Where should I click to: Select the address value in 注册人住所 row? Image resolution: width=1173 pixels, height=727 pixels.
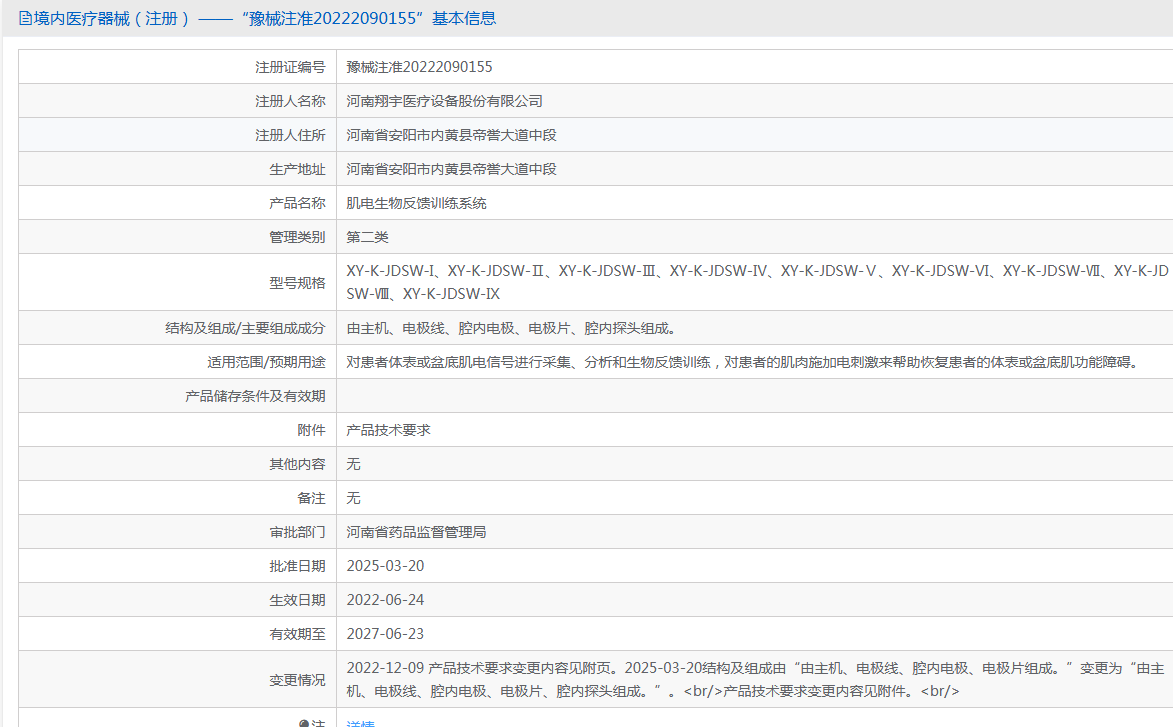pos(451,135)
